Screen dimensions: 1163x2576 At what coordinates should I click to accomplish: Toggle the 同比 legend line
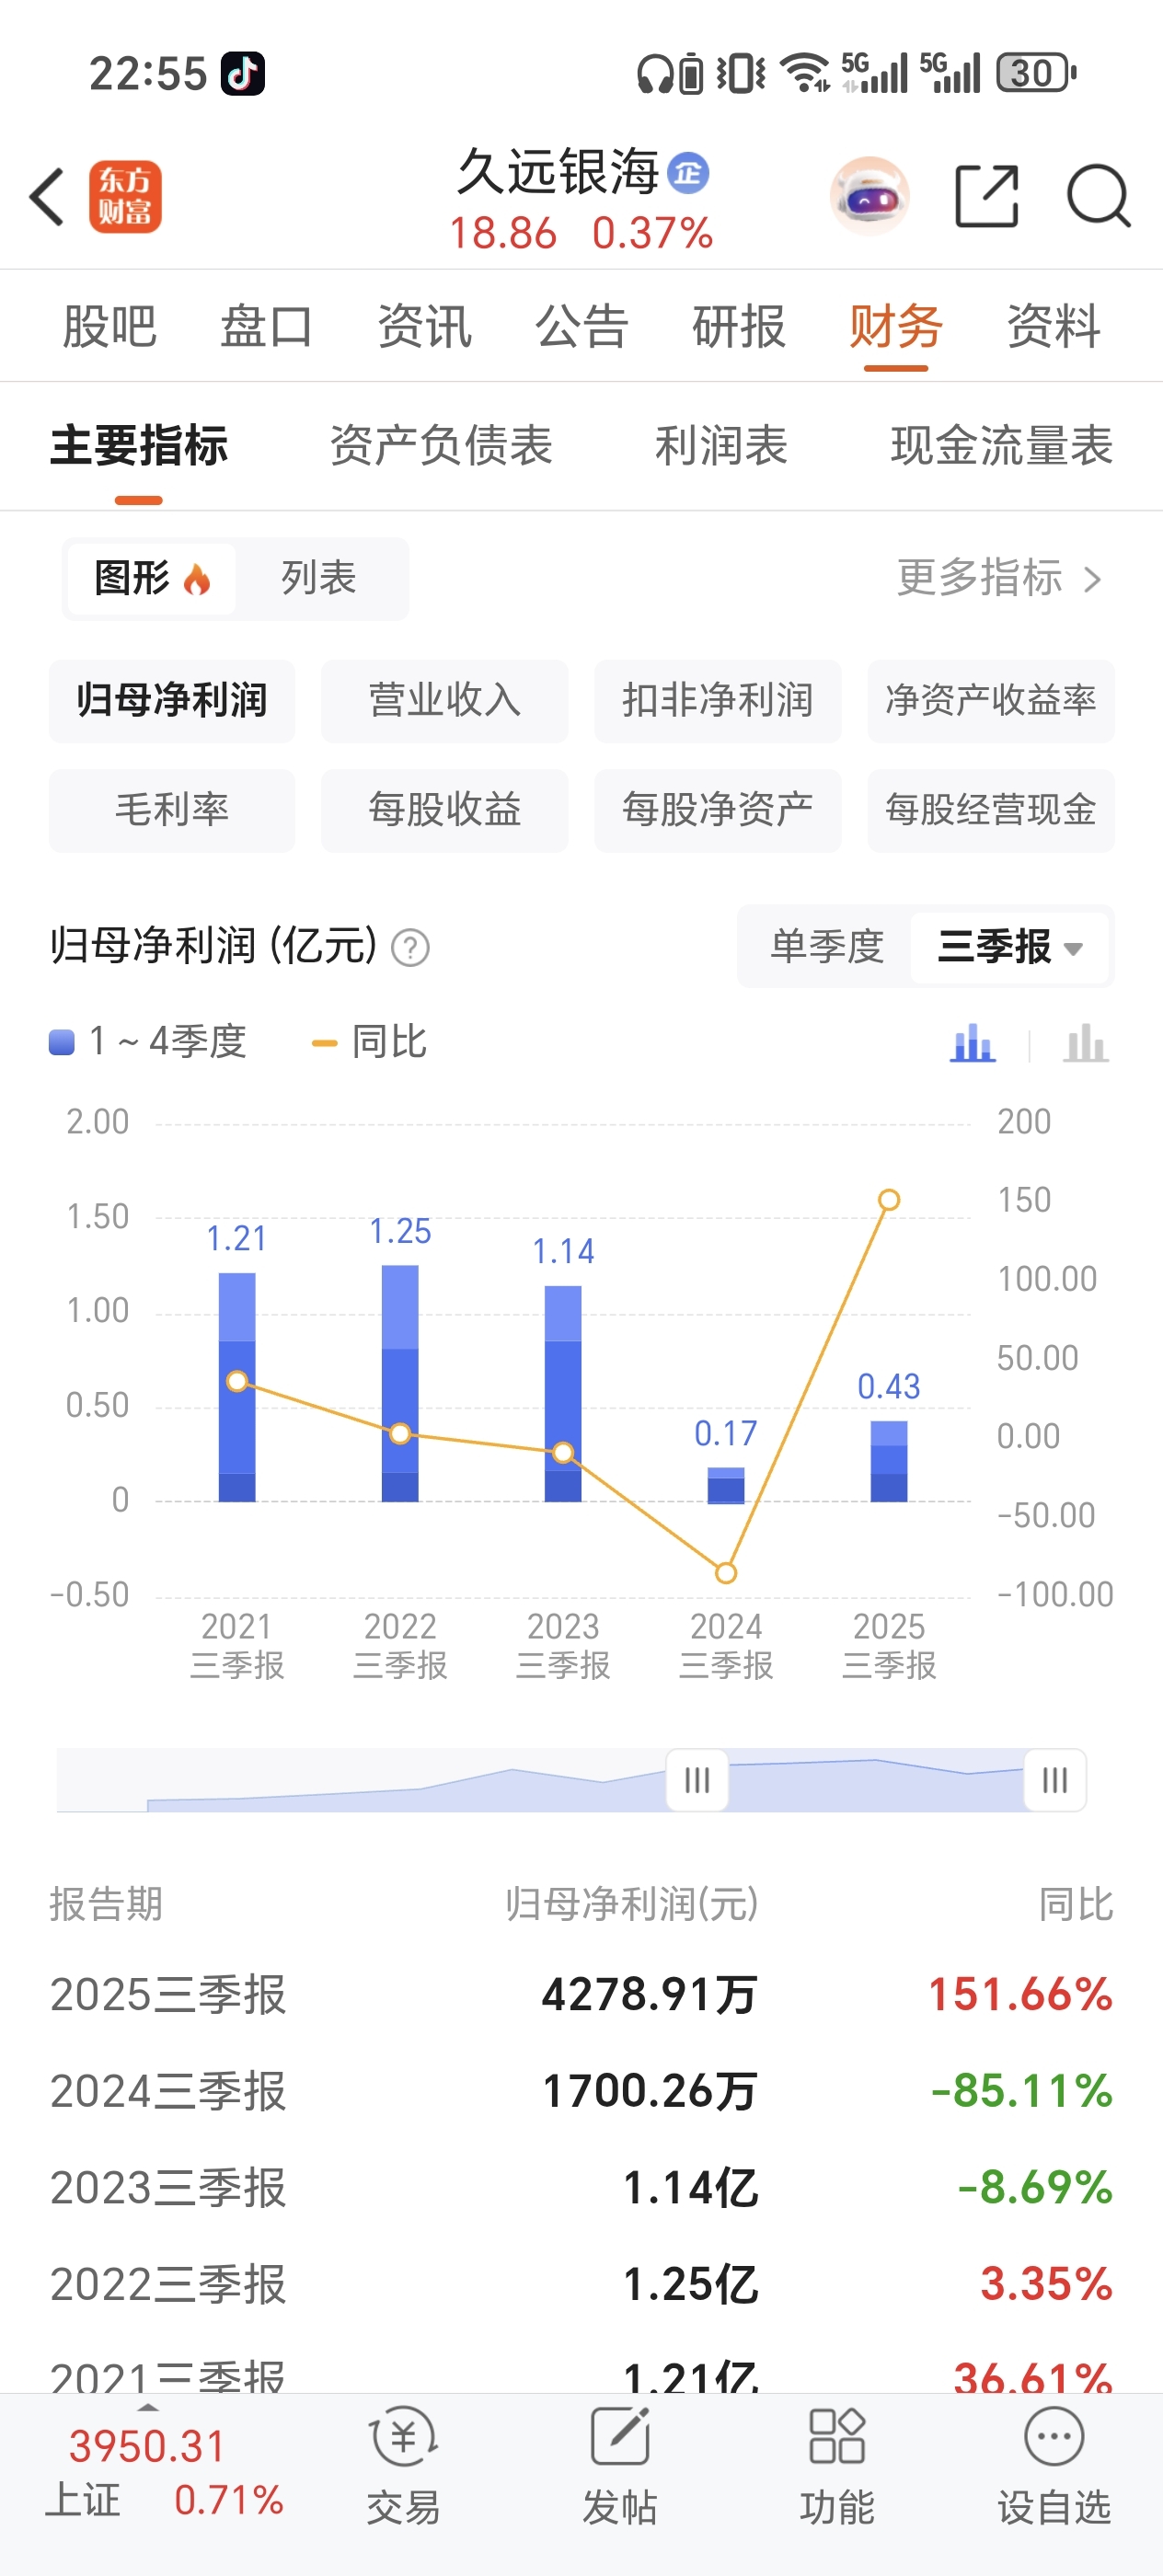pyautogui.click(x=369, y=1042)
